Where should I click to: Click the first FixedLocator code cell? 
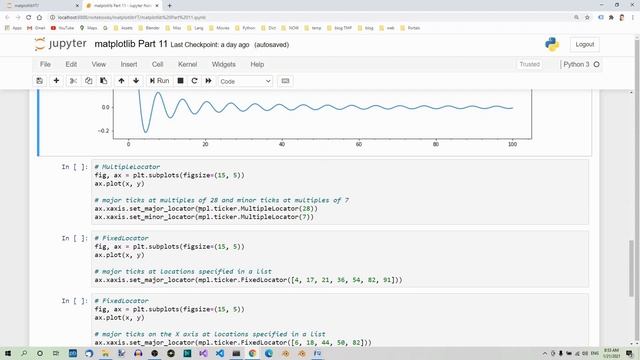[340, 259]
